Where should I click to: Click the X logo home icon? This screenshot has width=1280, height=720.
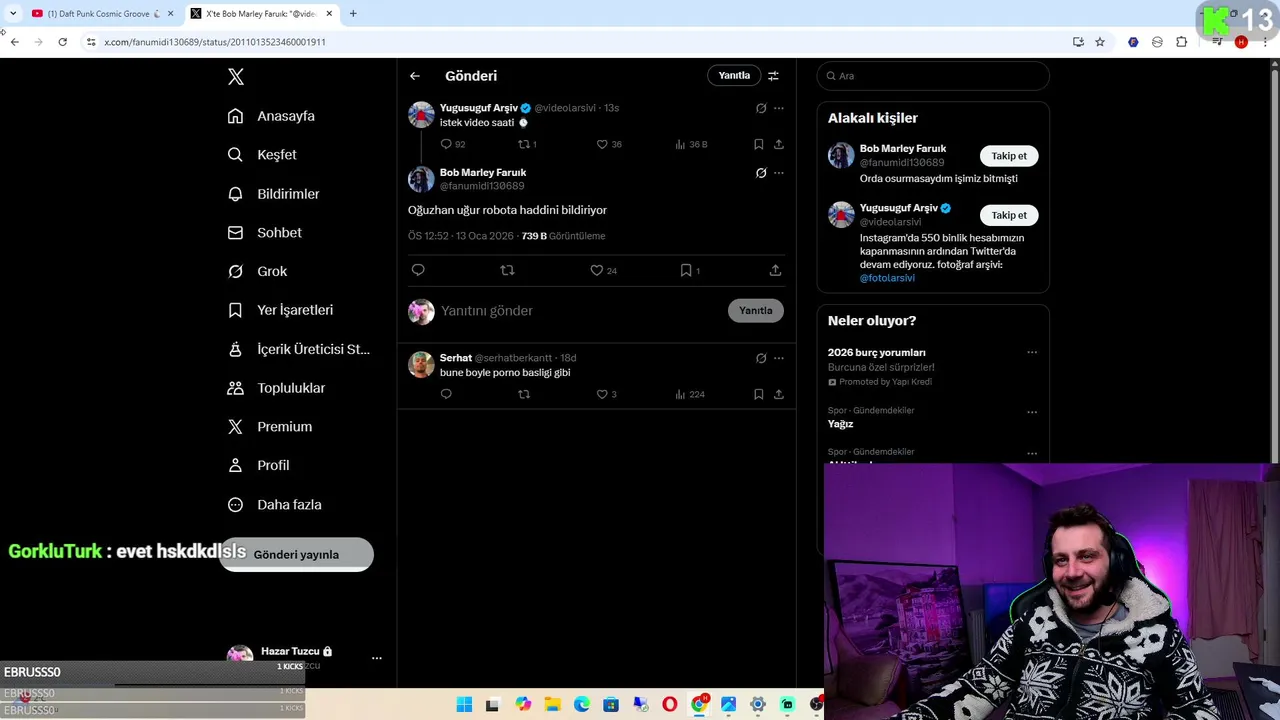tap(235, 77)
